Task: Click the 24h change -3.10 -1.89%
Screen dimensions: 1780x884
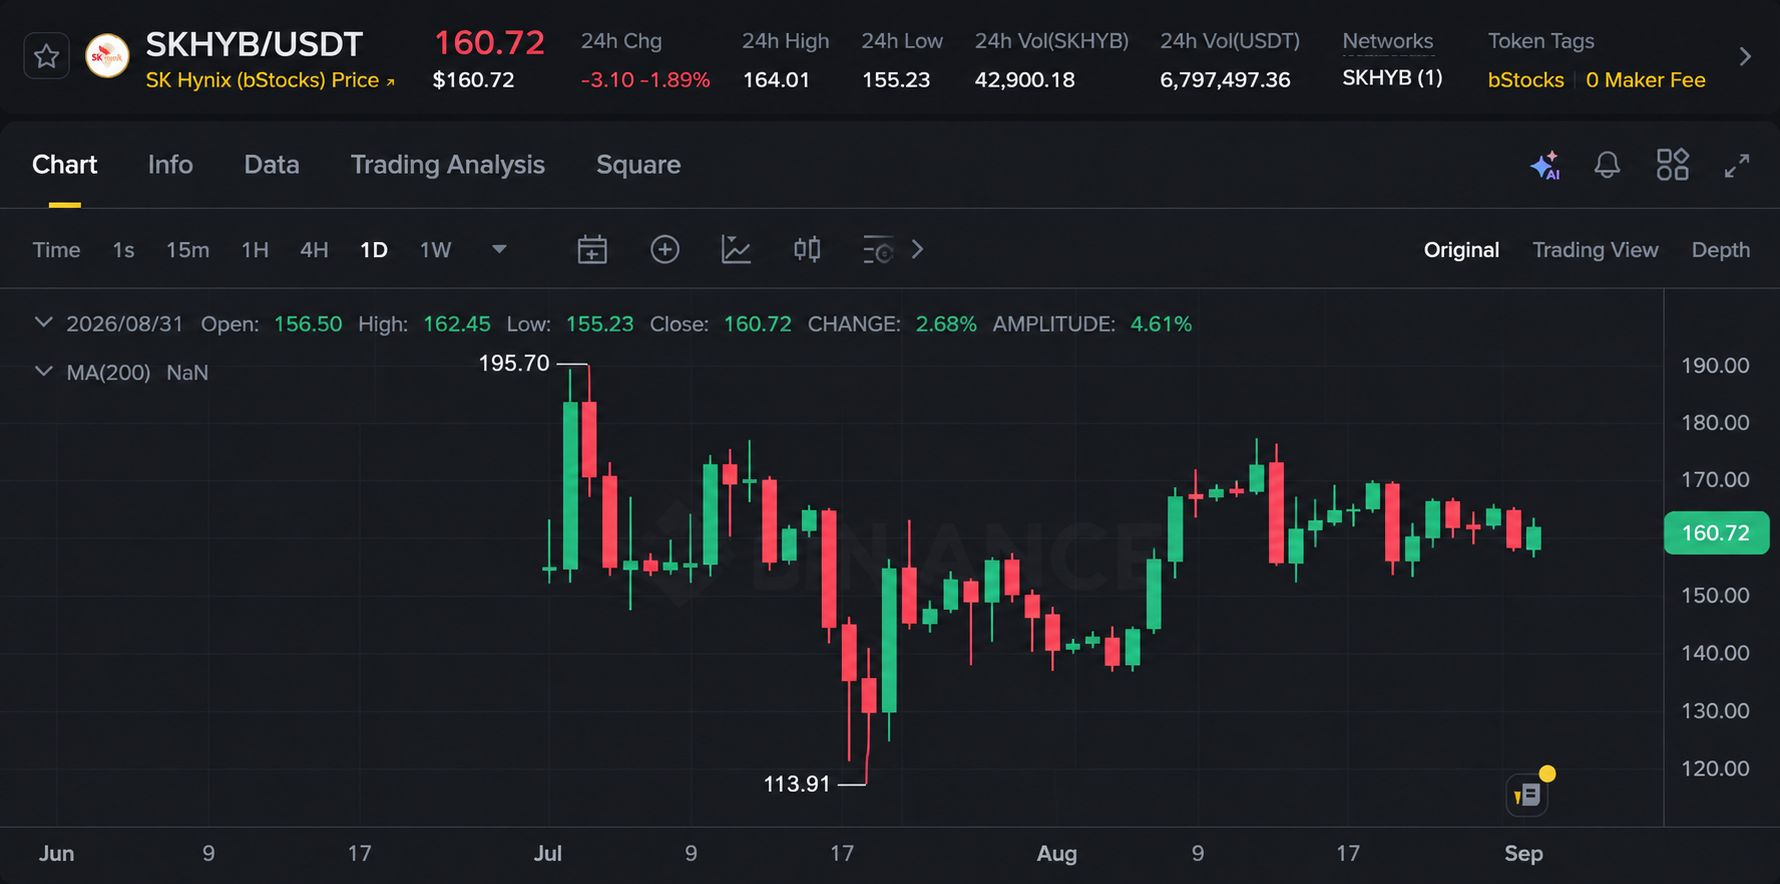Action: click(x=645, y=80)
